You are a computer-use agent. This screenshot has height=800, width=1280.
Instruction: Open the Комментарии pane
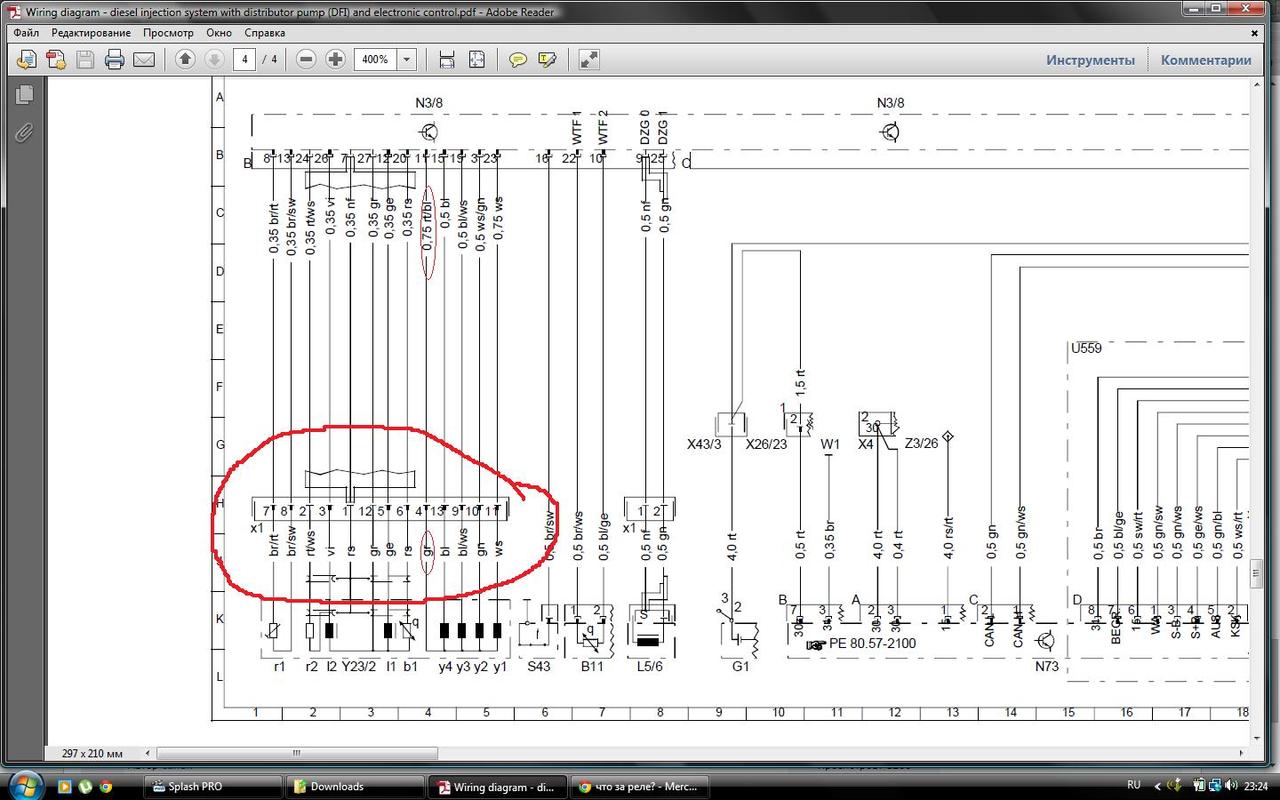coord(1205,60)
